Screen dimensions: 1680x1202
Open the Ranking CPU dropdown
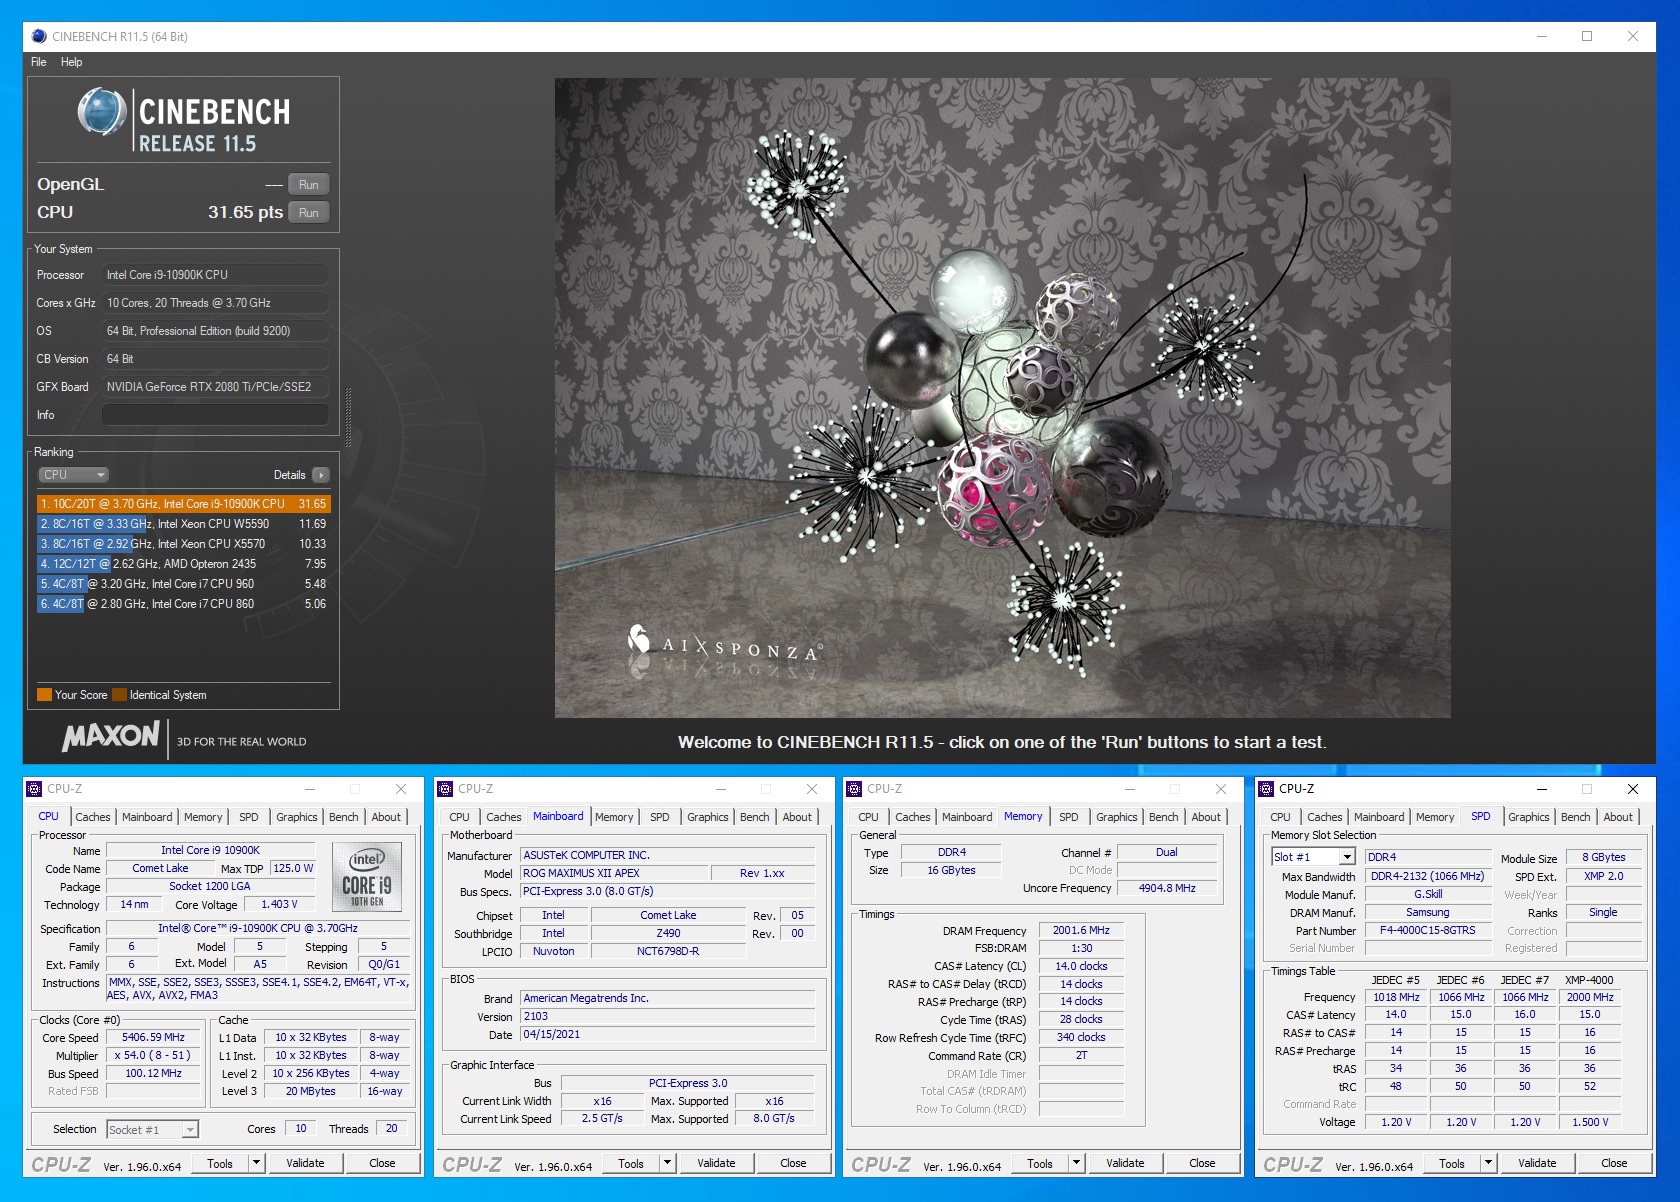tap(73, 475)
